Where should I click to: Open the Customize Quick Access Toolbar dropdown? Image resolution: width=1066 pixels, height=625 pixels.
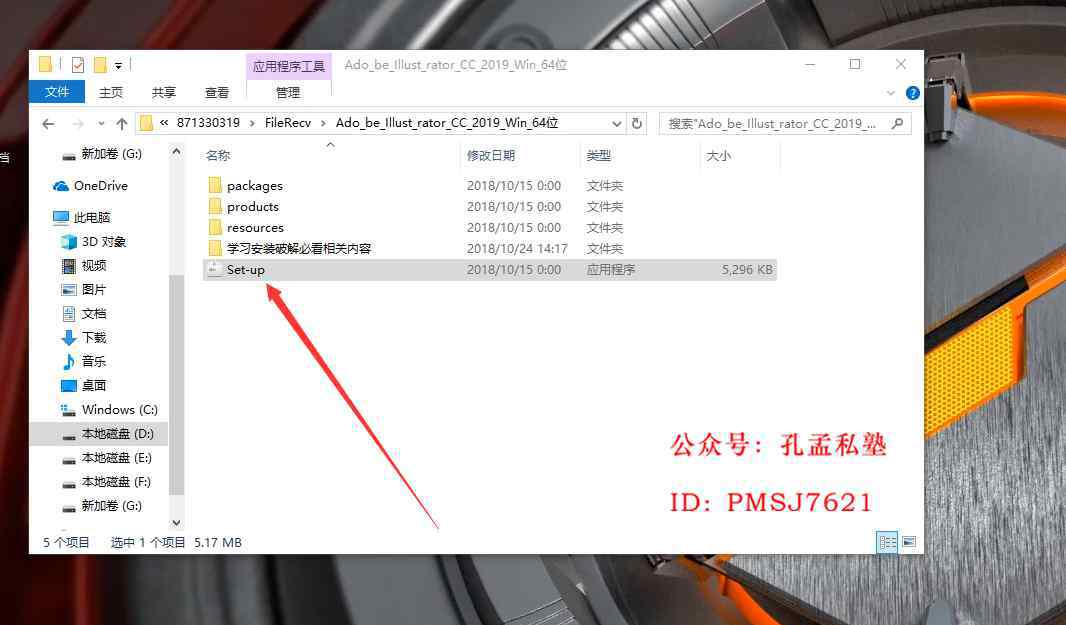118,66
